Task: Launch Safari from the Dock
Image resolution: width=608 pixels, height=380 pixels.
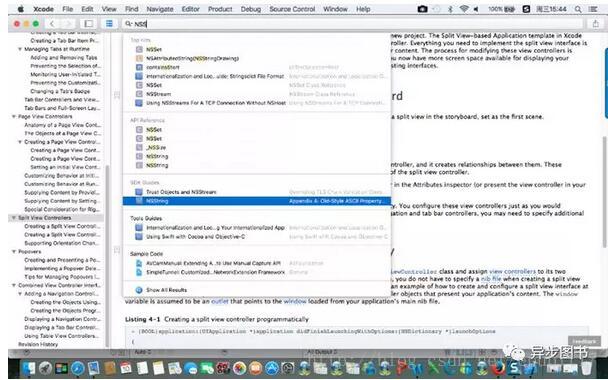Action: 78,368
